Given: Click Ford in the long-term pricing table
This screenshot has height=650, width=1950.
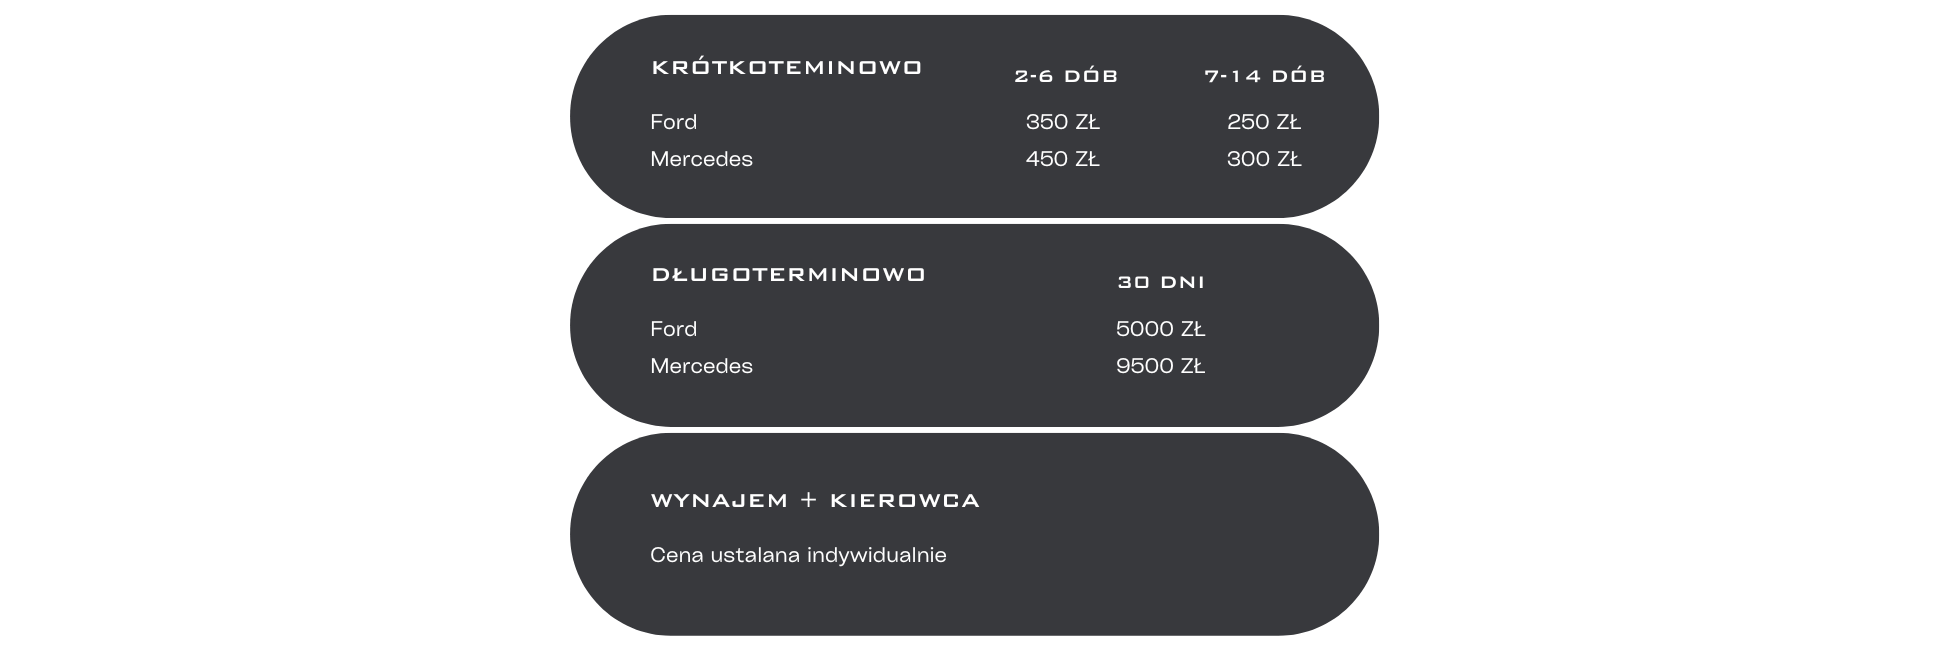Looking at the screenshot, I should [673, 329].
